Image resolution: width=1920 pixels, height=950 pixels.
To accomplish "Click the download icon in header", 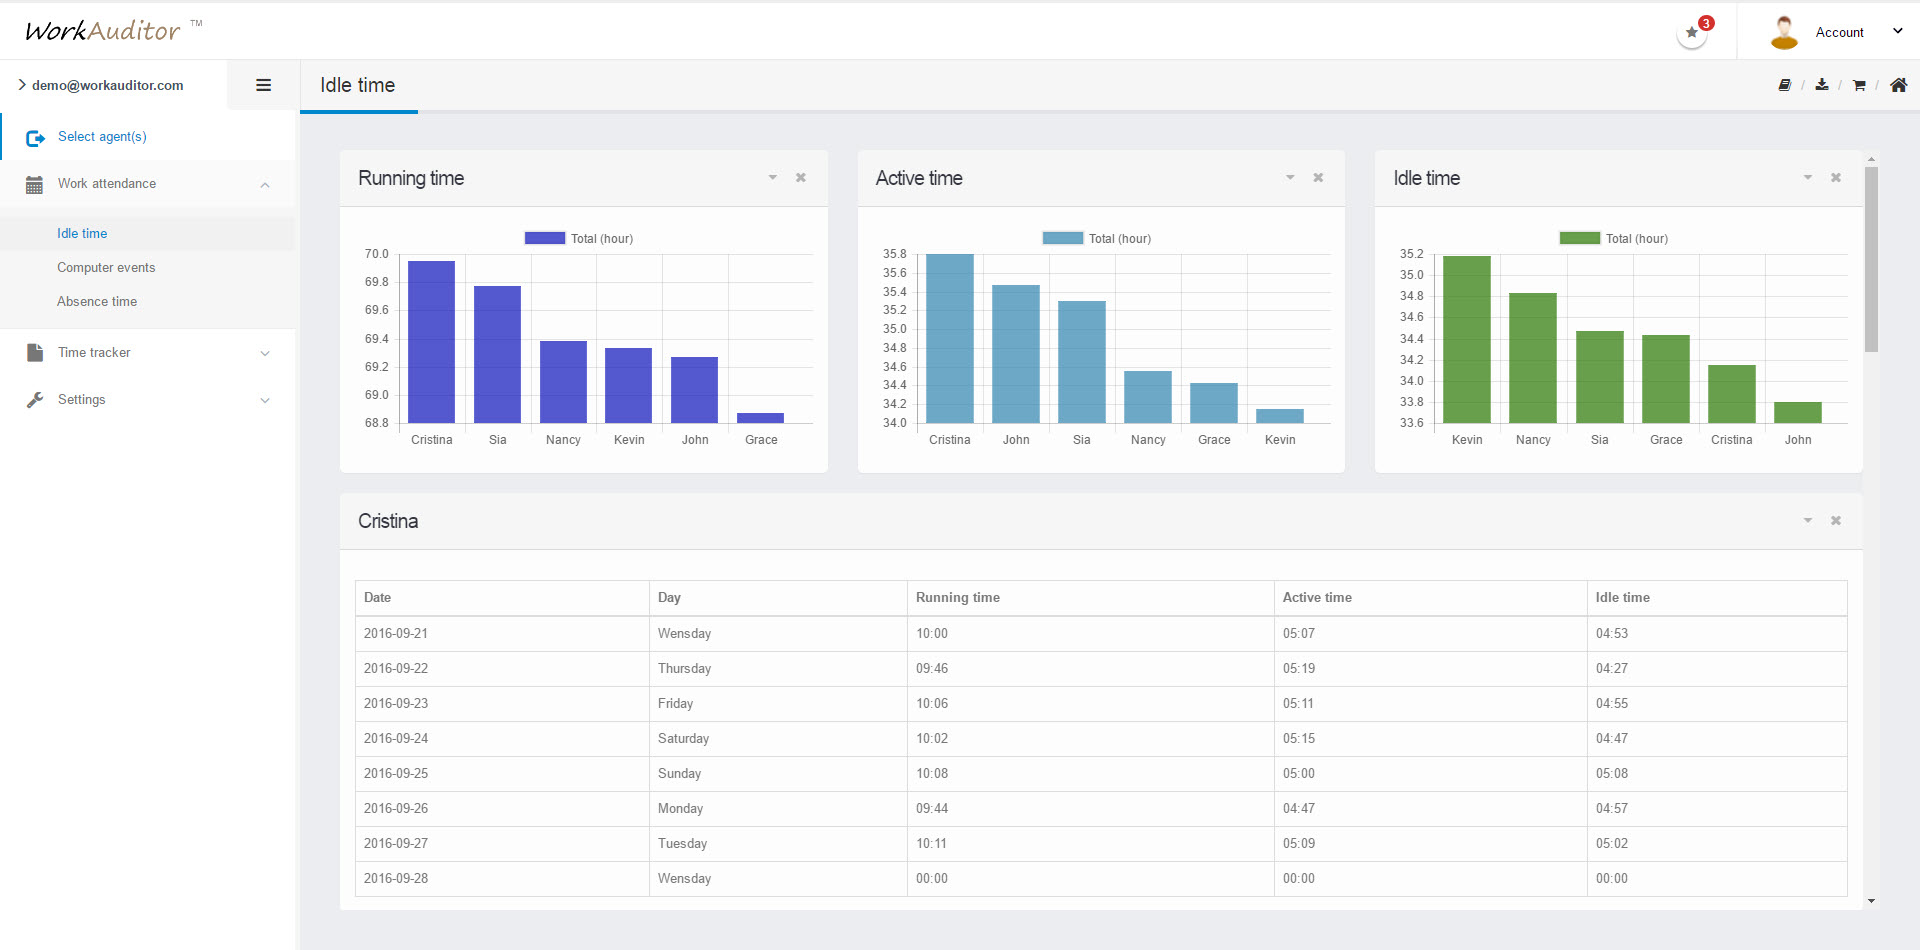I will [1822, 85].
